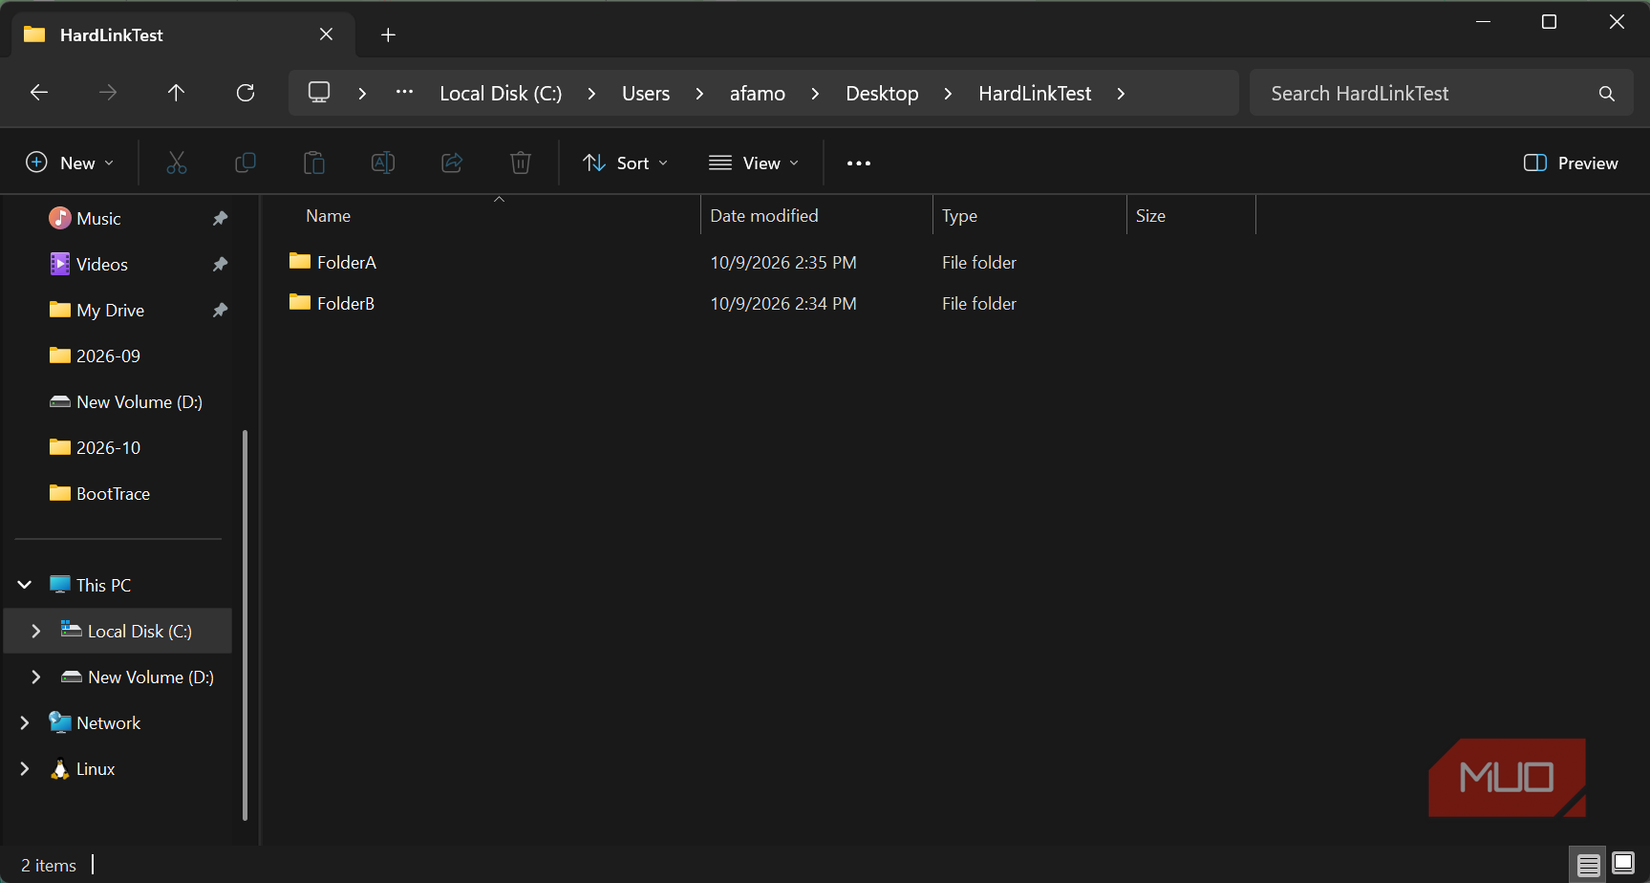1650x883 pixels.
Task: Click the Forward navigation arrow
Action: 108,93
